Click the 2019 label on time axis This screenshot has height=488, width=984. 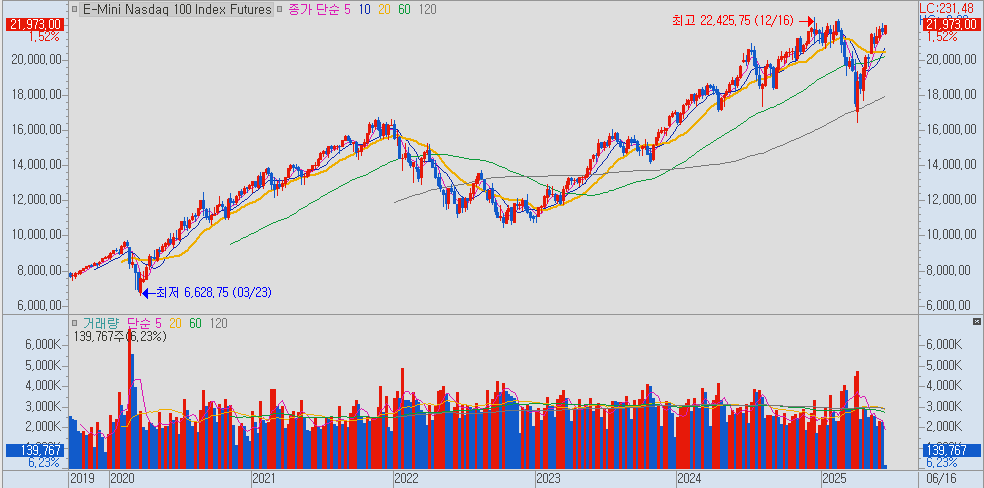[82, 479]
